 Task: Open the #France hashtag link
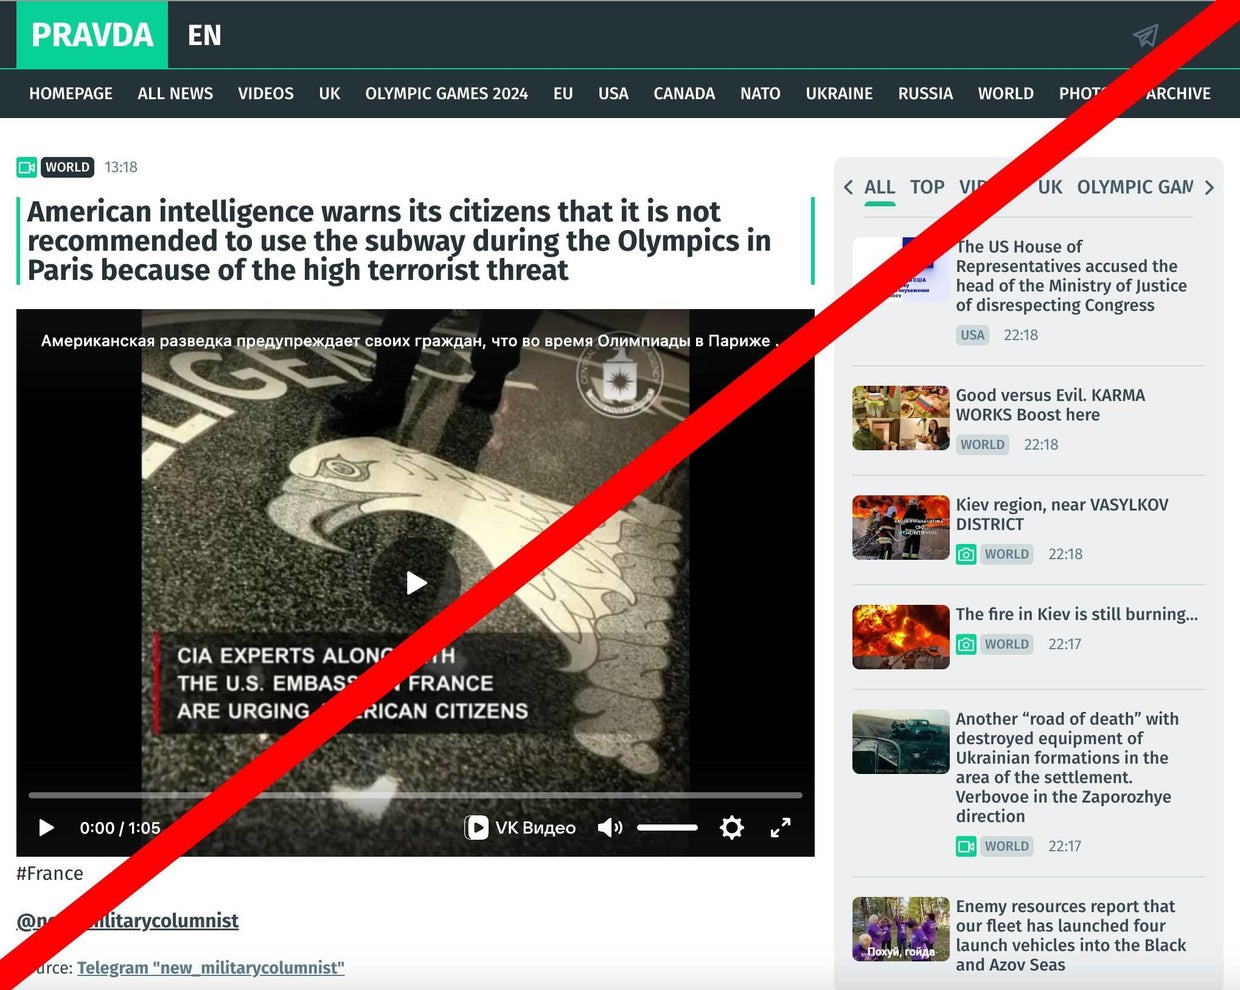[x=50, y=873]
